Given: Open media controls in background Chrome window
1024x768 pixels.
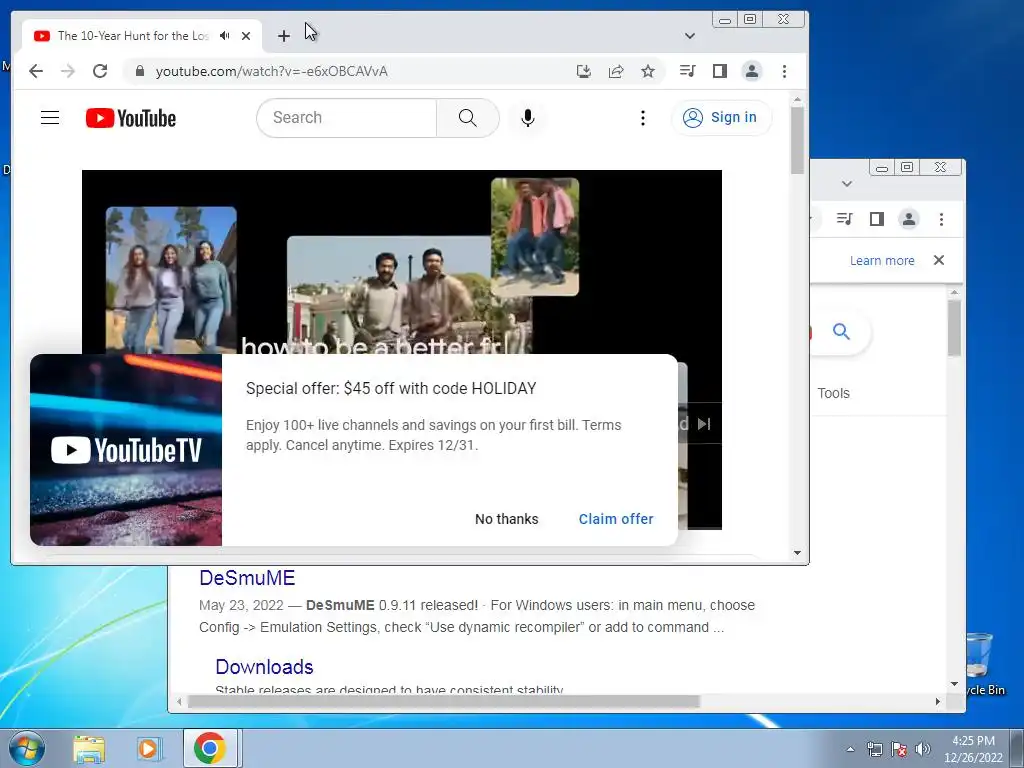Looking at the screenshot, I should 844,219.
